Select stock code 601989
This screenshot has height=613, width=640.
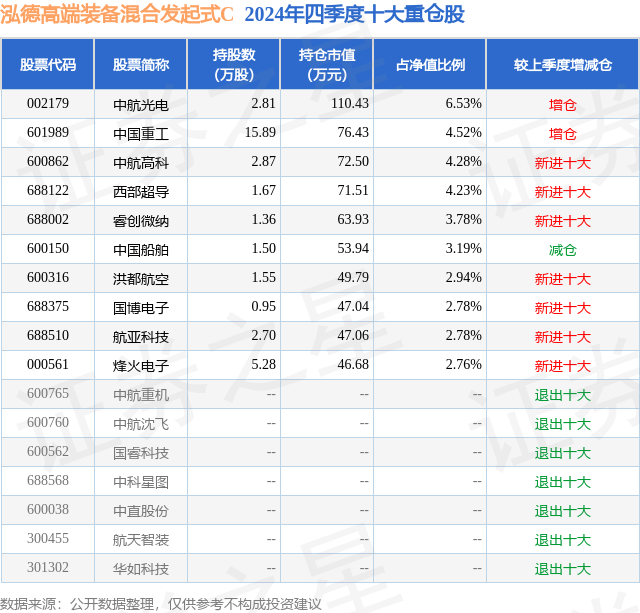pos(48,133)
